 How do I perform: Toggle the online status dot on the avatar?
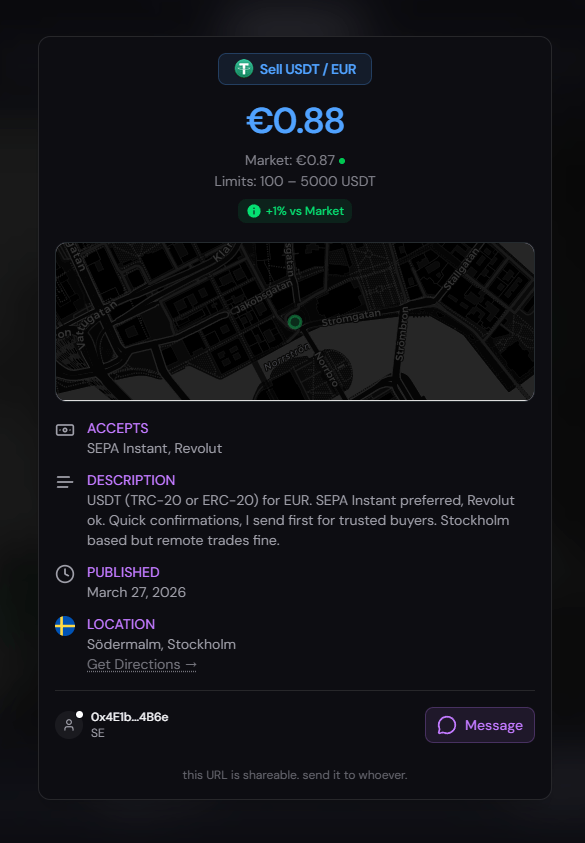(81, 712)
